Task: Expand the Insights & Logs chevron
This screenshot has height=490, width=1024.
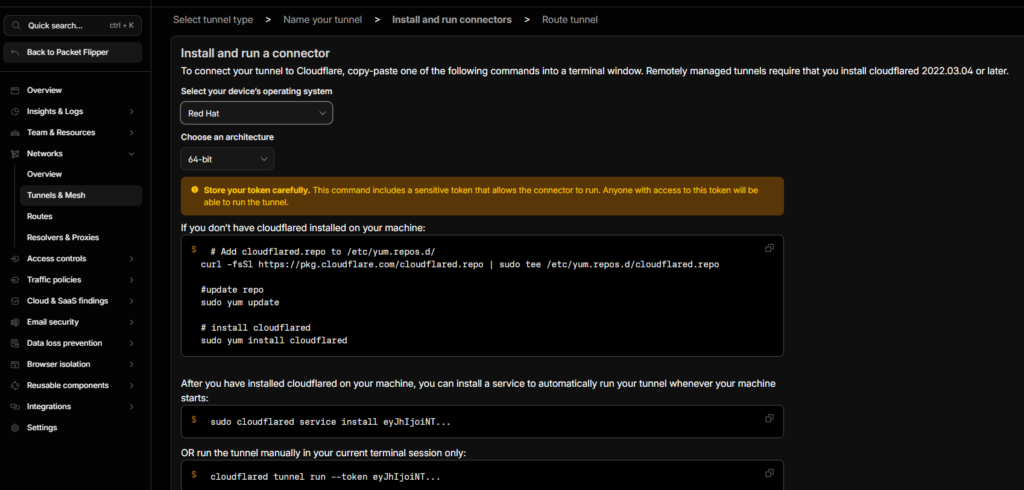Action: click(x=131, y=112)
